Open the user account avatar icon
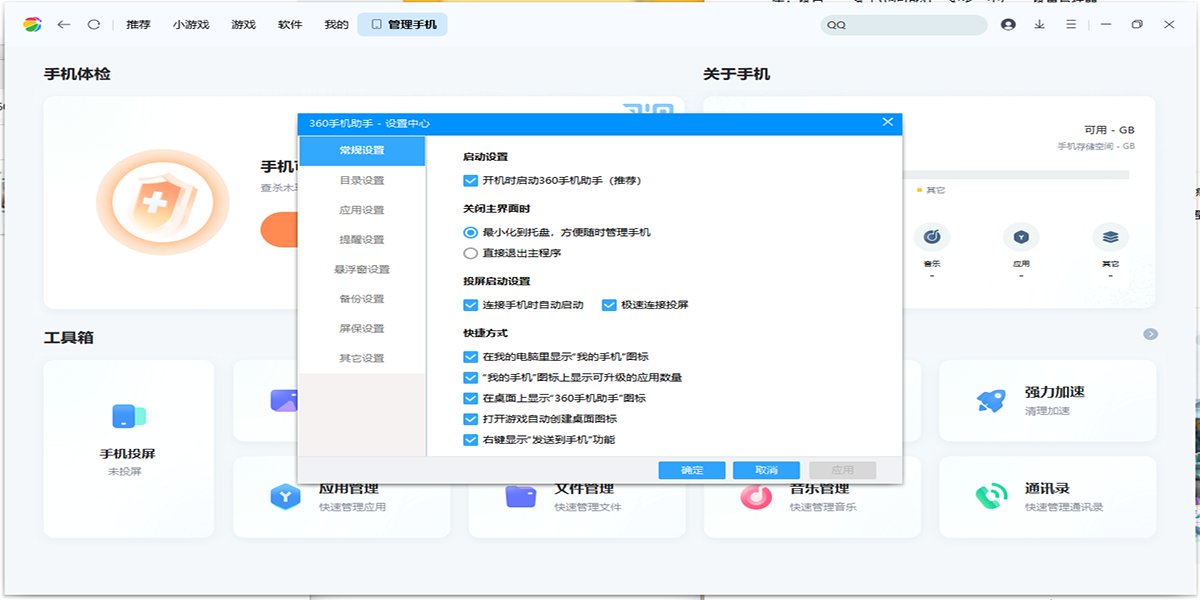This screenshot has height=600, width=1200. point(1008,24)
